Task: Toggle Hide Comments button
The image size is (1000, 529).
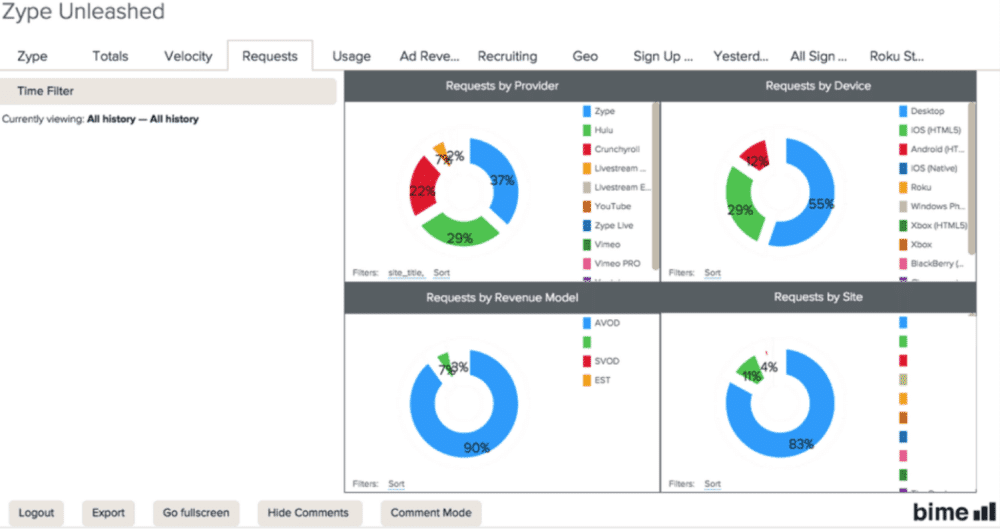Action: pos(308,513)
